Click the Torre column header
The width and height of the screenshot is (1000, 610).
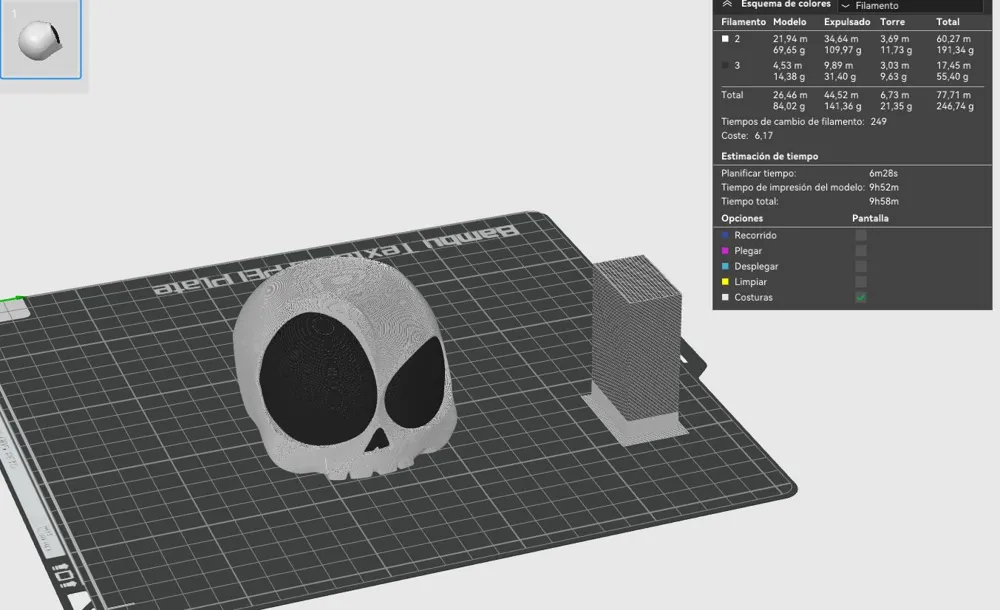[x=892, y=22]
